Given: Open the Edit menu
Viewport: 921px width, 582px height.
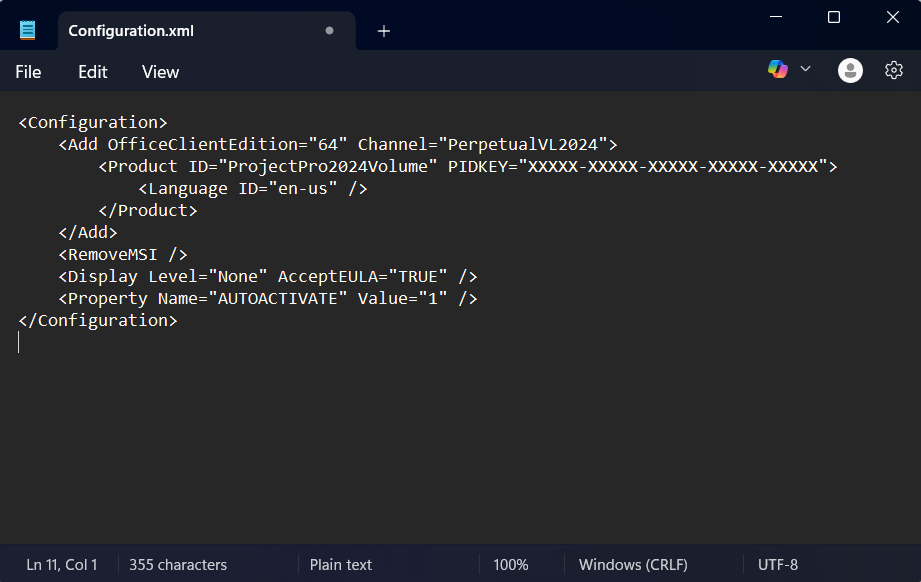Looking at the screenshot, I should pos(93,72).
